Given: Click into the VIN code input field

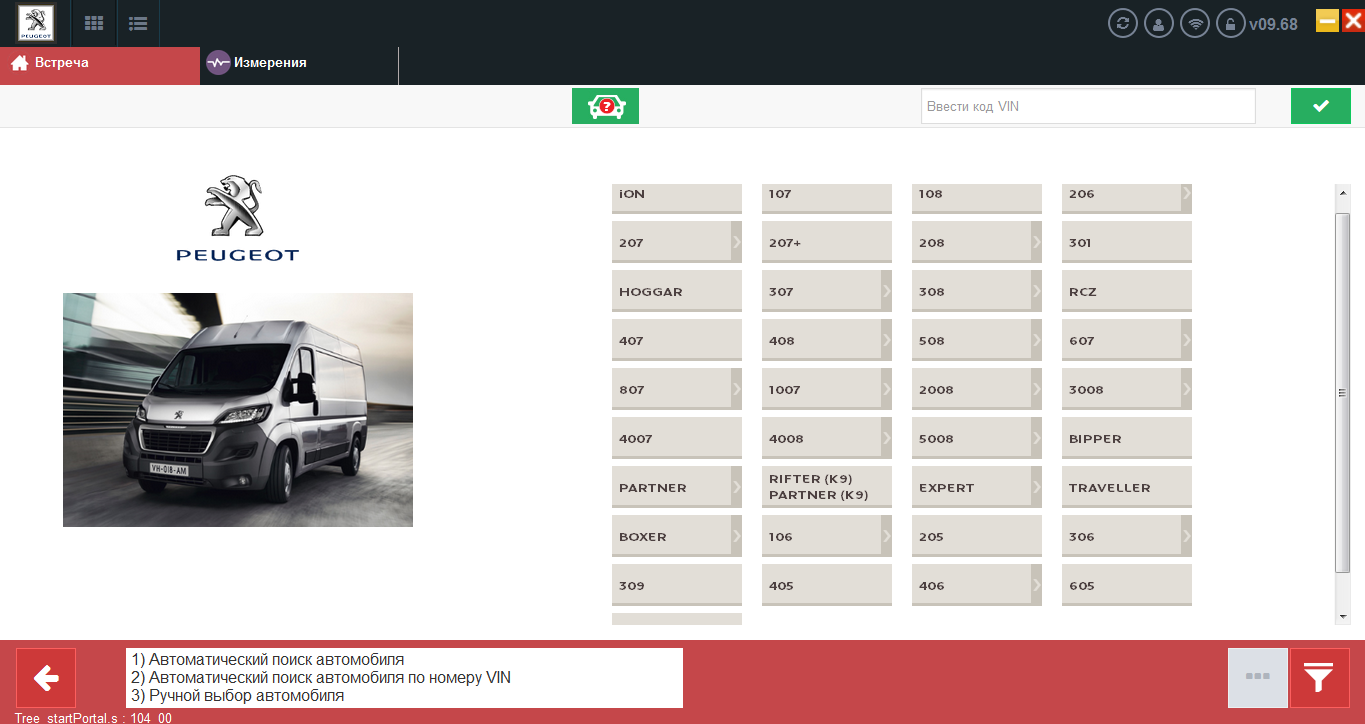Looking at the screenshot, I should coord(1088,106).
